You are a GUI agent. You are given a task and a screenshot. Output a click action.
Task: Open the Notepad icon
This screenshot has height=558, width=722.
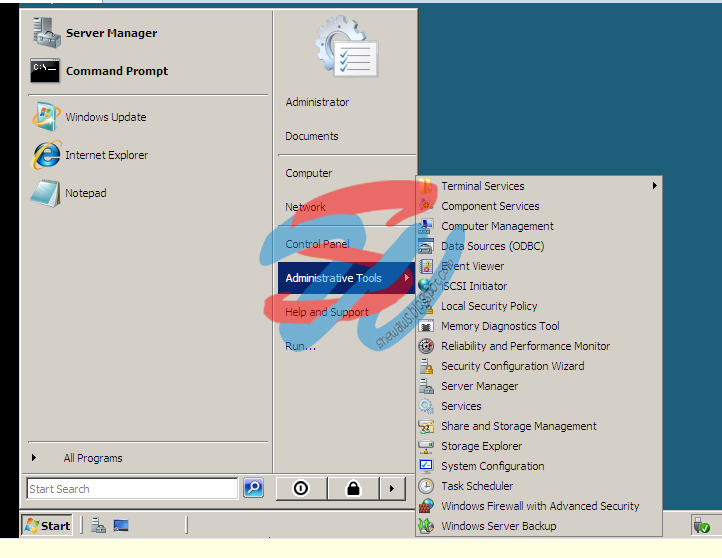pos(45,193)
